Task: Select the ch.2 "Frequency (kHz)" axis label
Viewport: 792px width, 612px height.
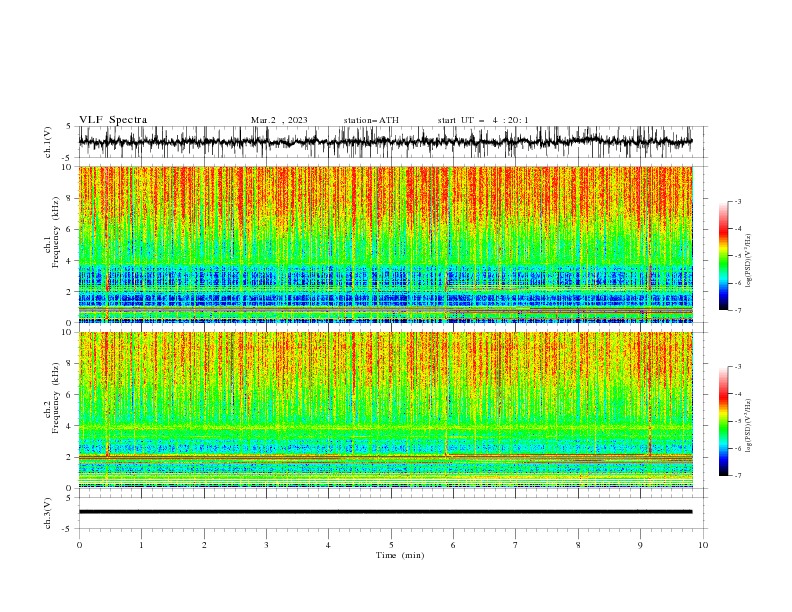Action: click(x=55, y=397)
